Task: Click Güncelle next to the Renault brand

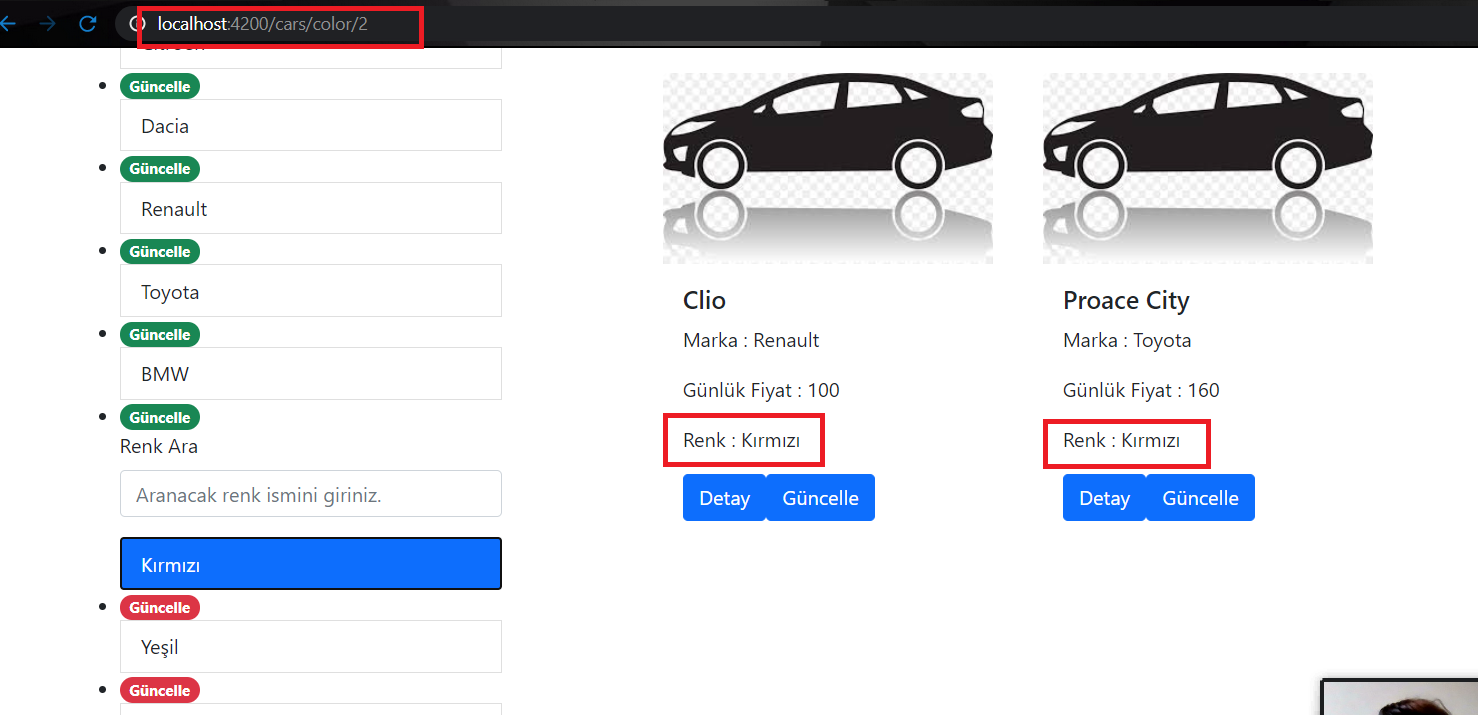Action: [x=159, y=168]
